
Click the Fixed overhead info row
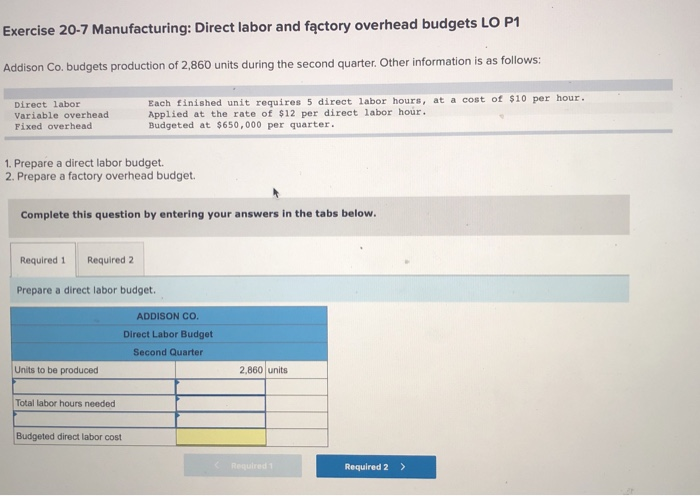[175, 125]
